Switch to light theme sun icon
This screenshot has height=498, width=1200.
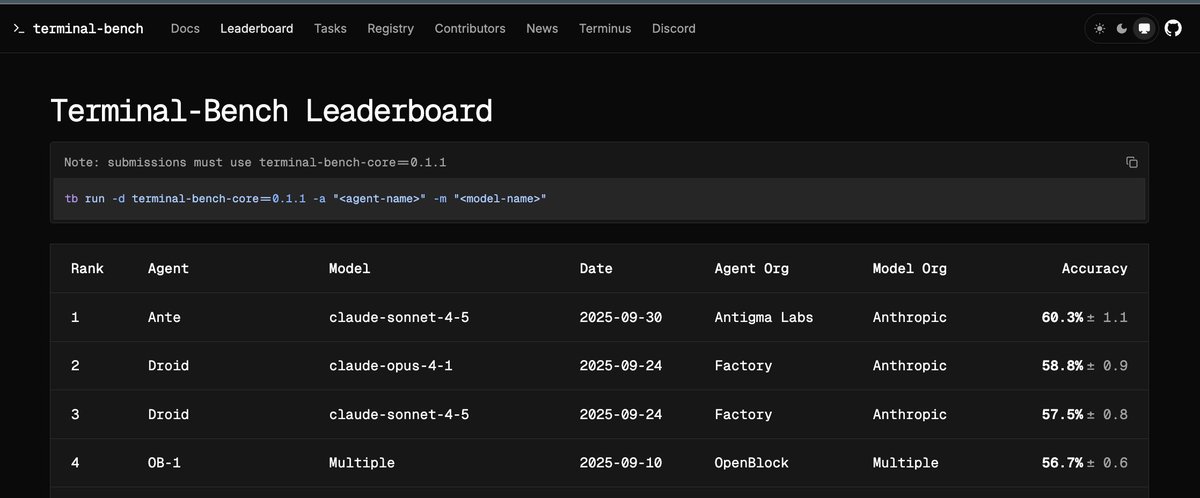[x=1100, y=29]
